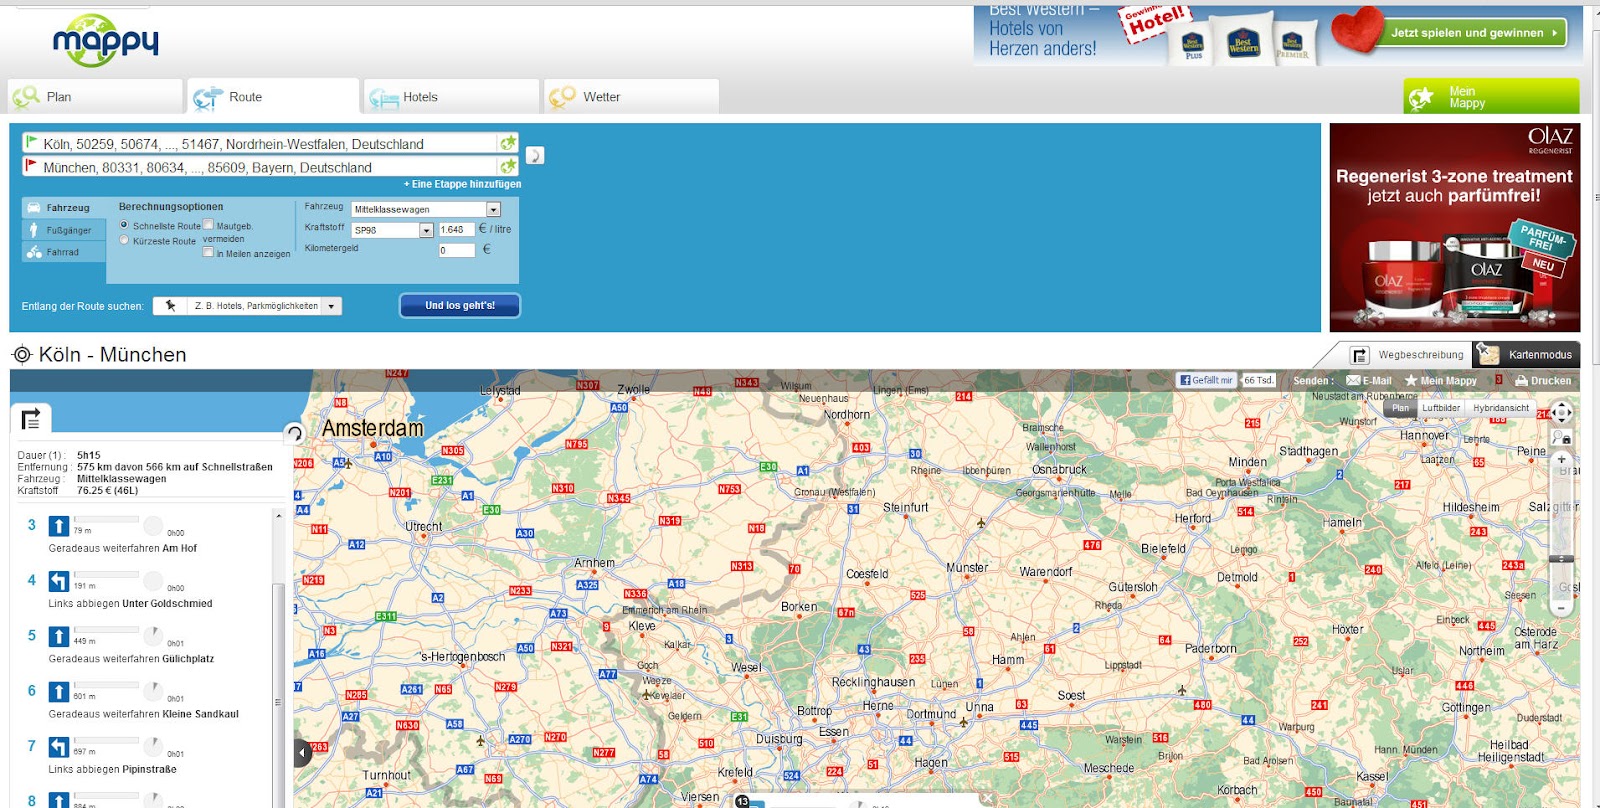Screen dimensions: 1600x808
Task: Activate the zoom lock magnifier icon
Action: click(x=1561, y=438)
